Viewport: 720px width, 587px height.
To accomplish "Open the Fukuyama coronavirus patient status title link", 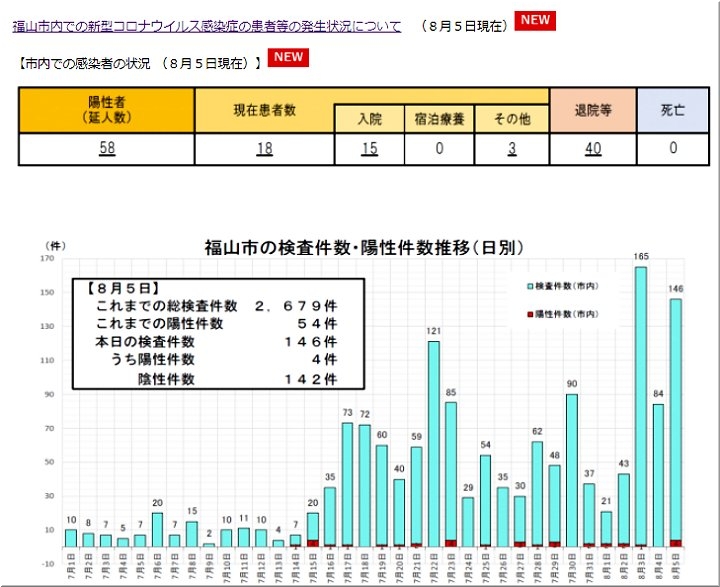I will point(207,27).
